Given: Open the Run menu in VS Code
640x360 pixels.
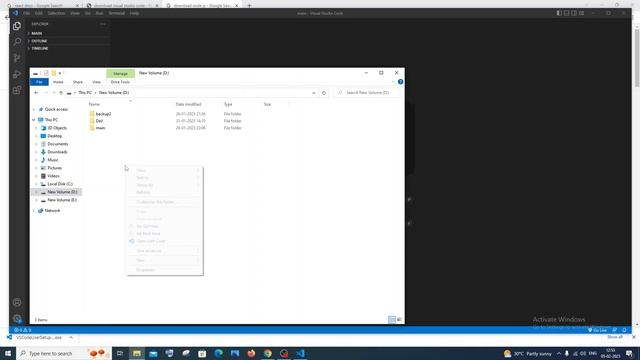Looking at the screenshot, I should tap(99, 13).
